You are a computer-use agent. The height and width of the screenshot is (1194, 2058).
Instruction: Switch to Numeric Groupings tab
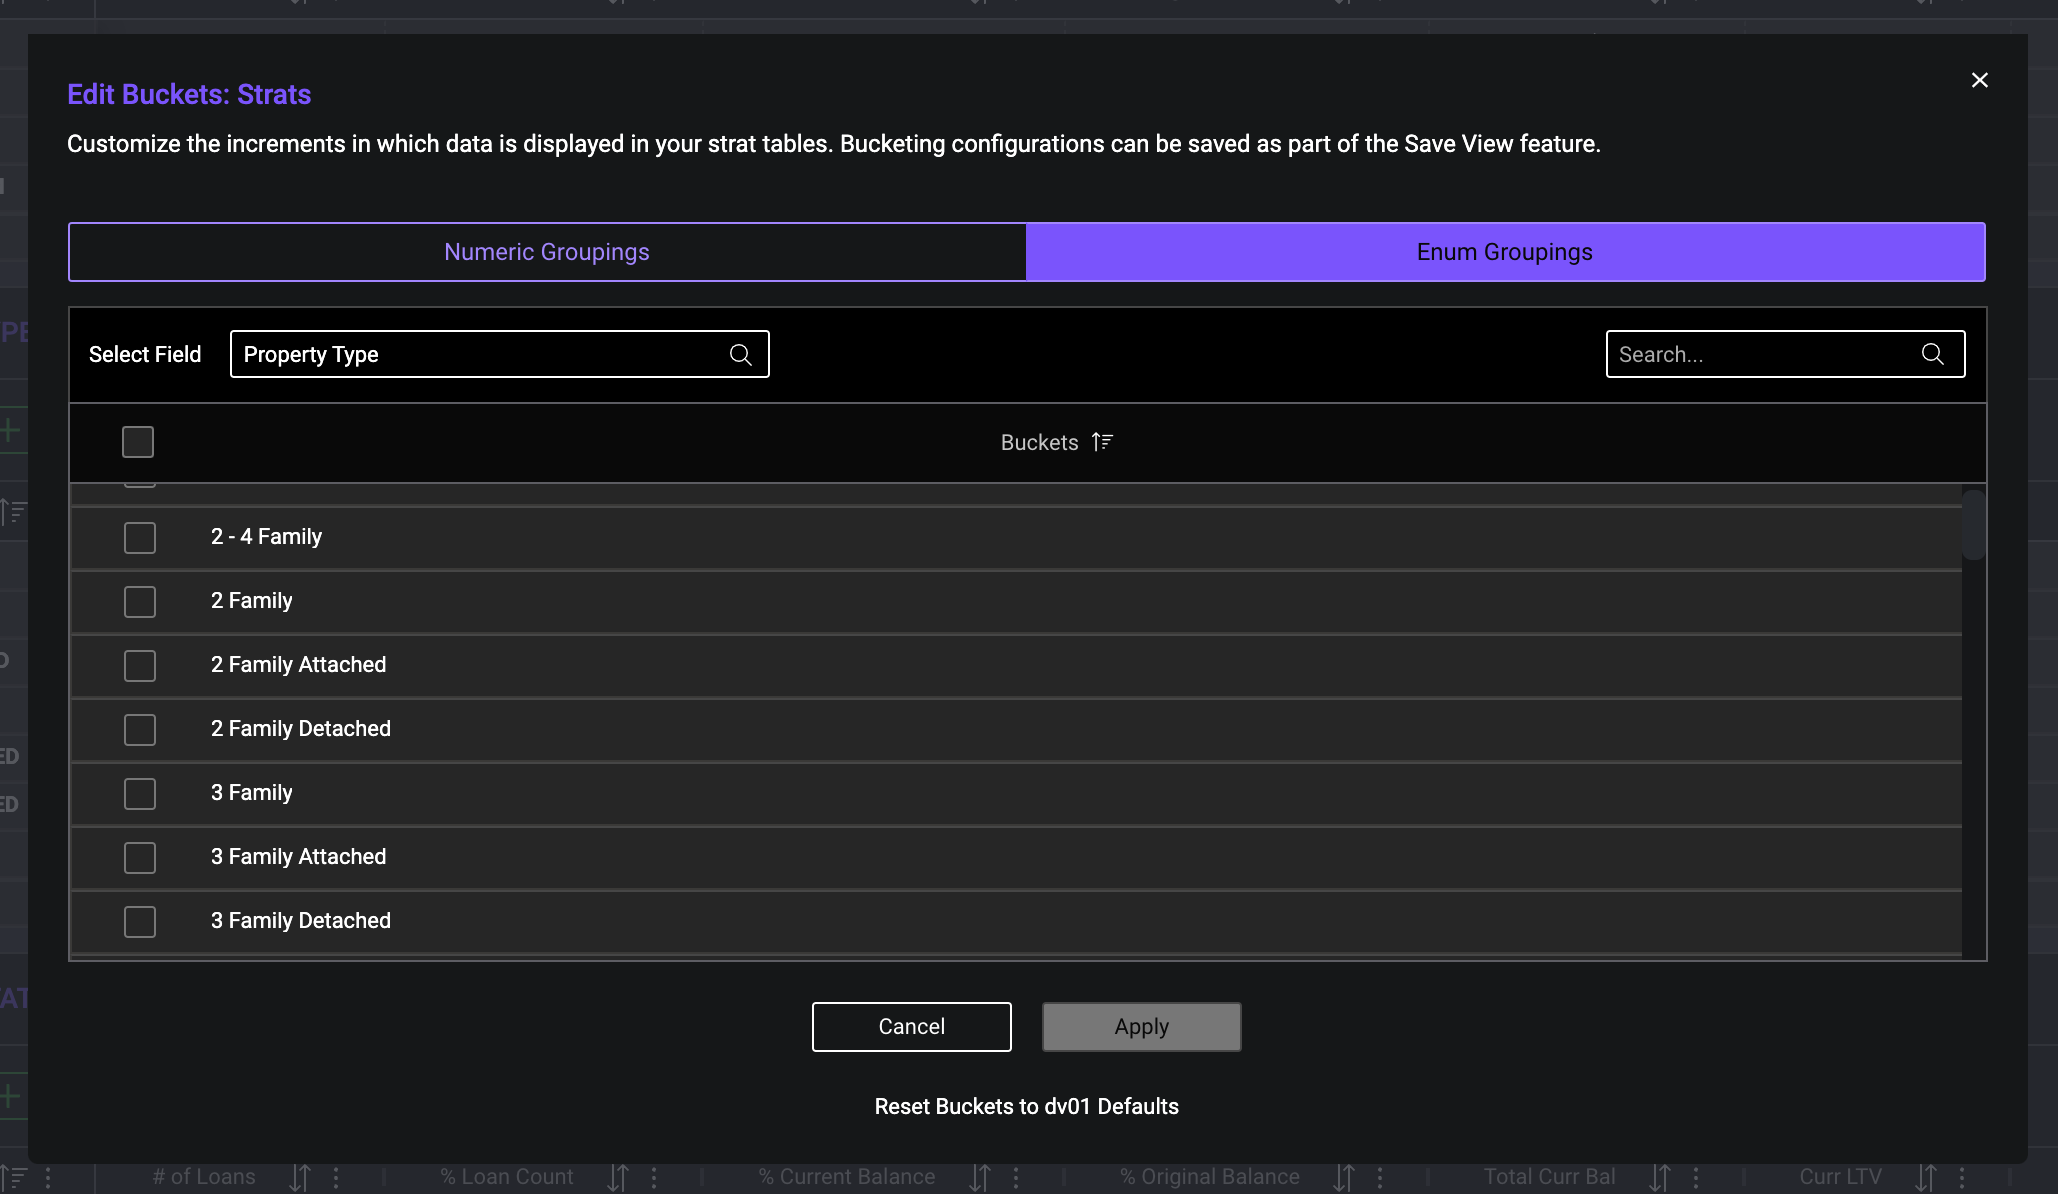tap(547, 252)
